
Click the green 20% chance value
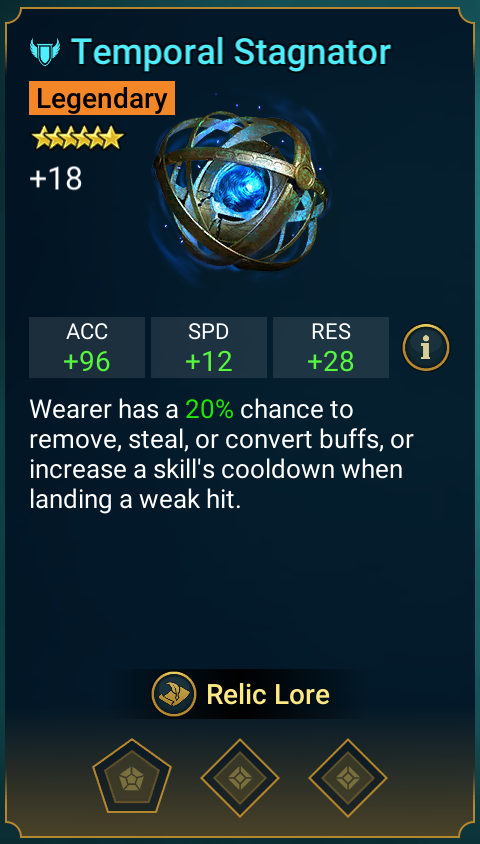click(x=209, y=410)
